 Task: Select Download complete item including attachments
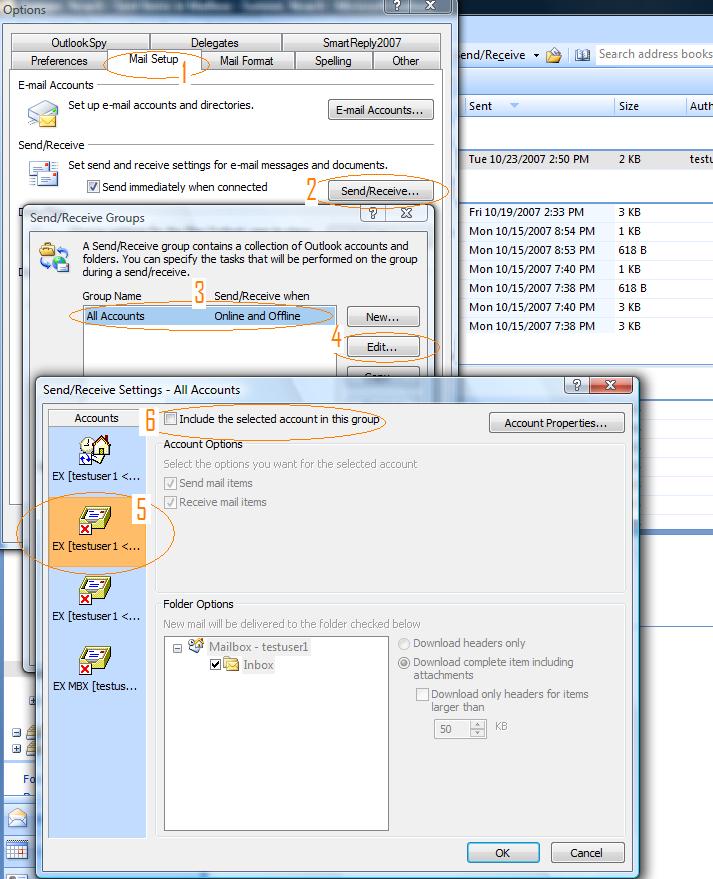(x=404, y=663)
